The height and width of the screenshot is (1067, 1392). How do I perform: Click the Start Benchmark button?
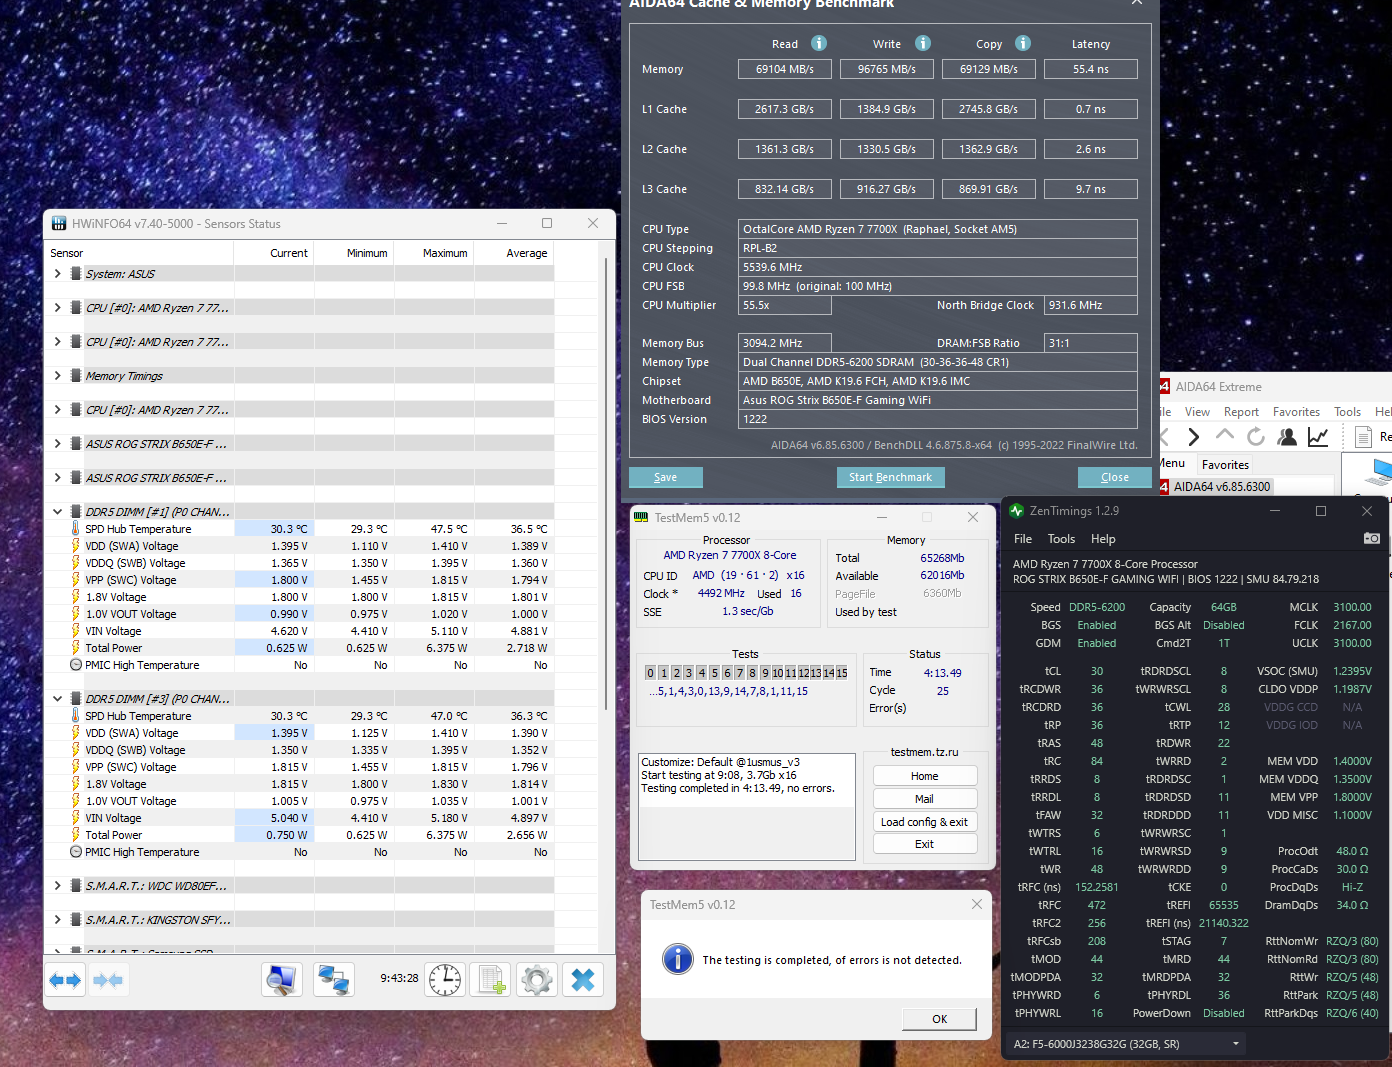[890, 477]
